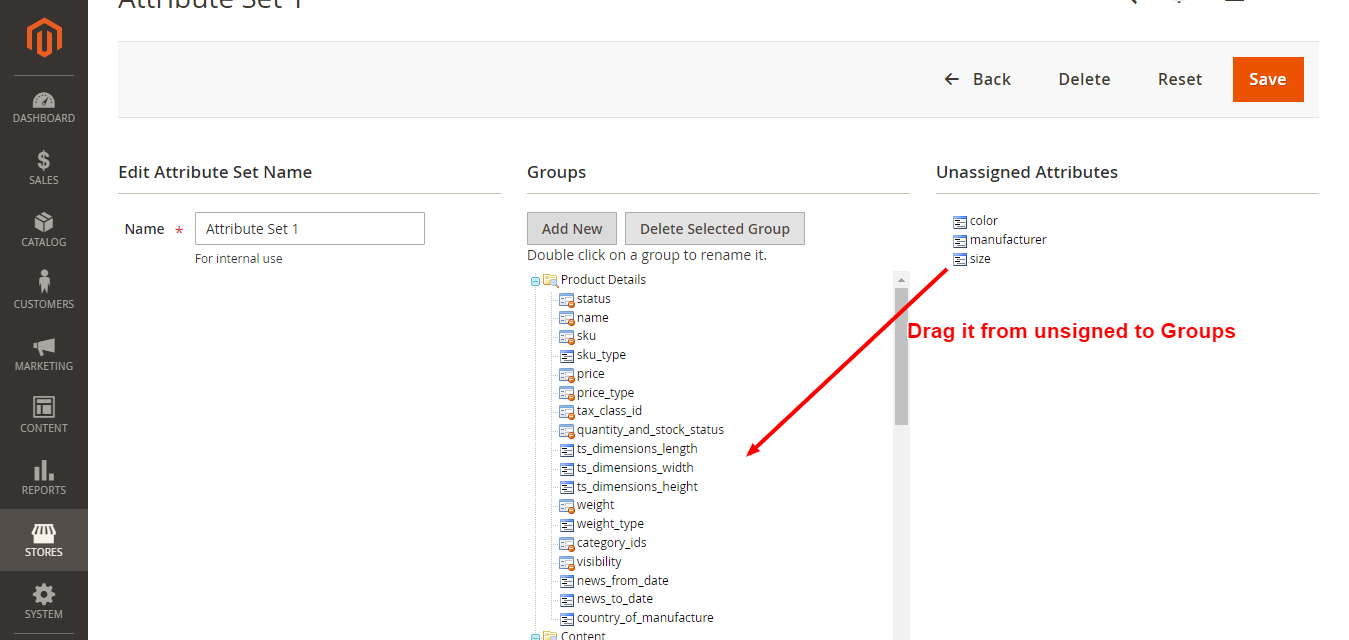Open the Sales dollar icon
This screenshot has width=1349, height=640.
(44, 161)
